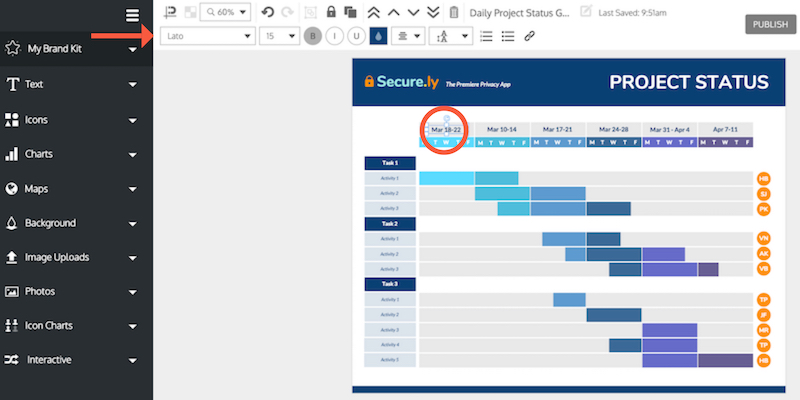This screenshot has height=400, width=800.
Task: Open the Lato font dropdown
Action: pos(206,36)
